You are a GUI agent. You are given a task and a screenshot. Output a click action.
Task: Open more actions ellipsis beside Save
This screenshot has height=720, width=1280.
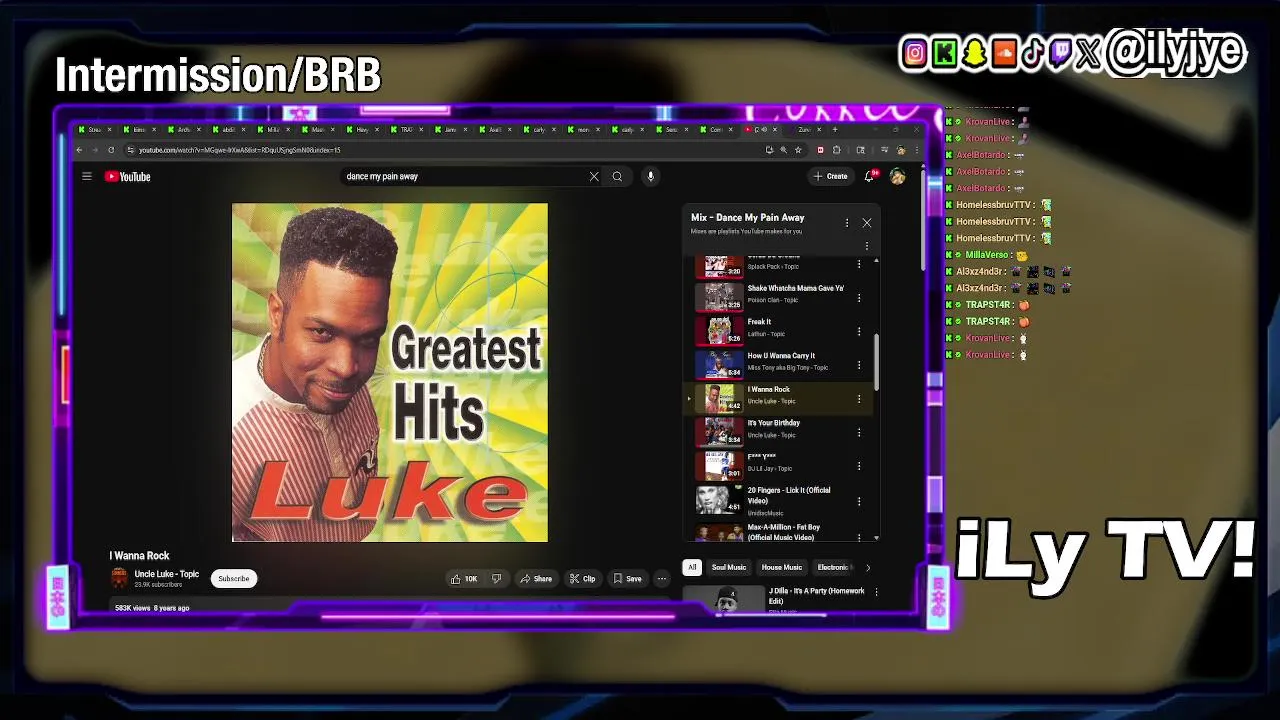pos(661,578)
